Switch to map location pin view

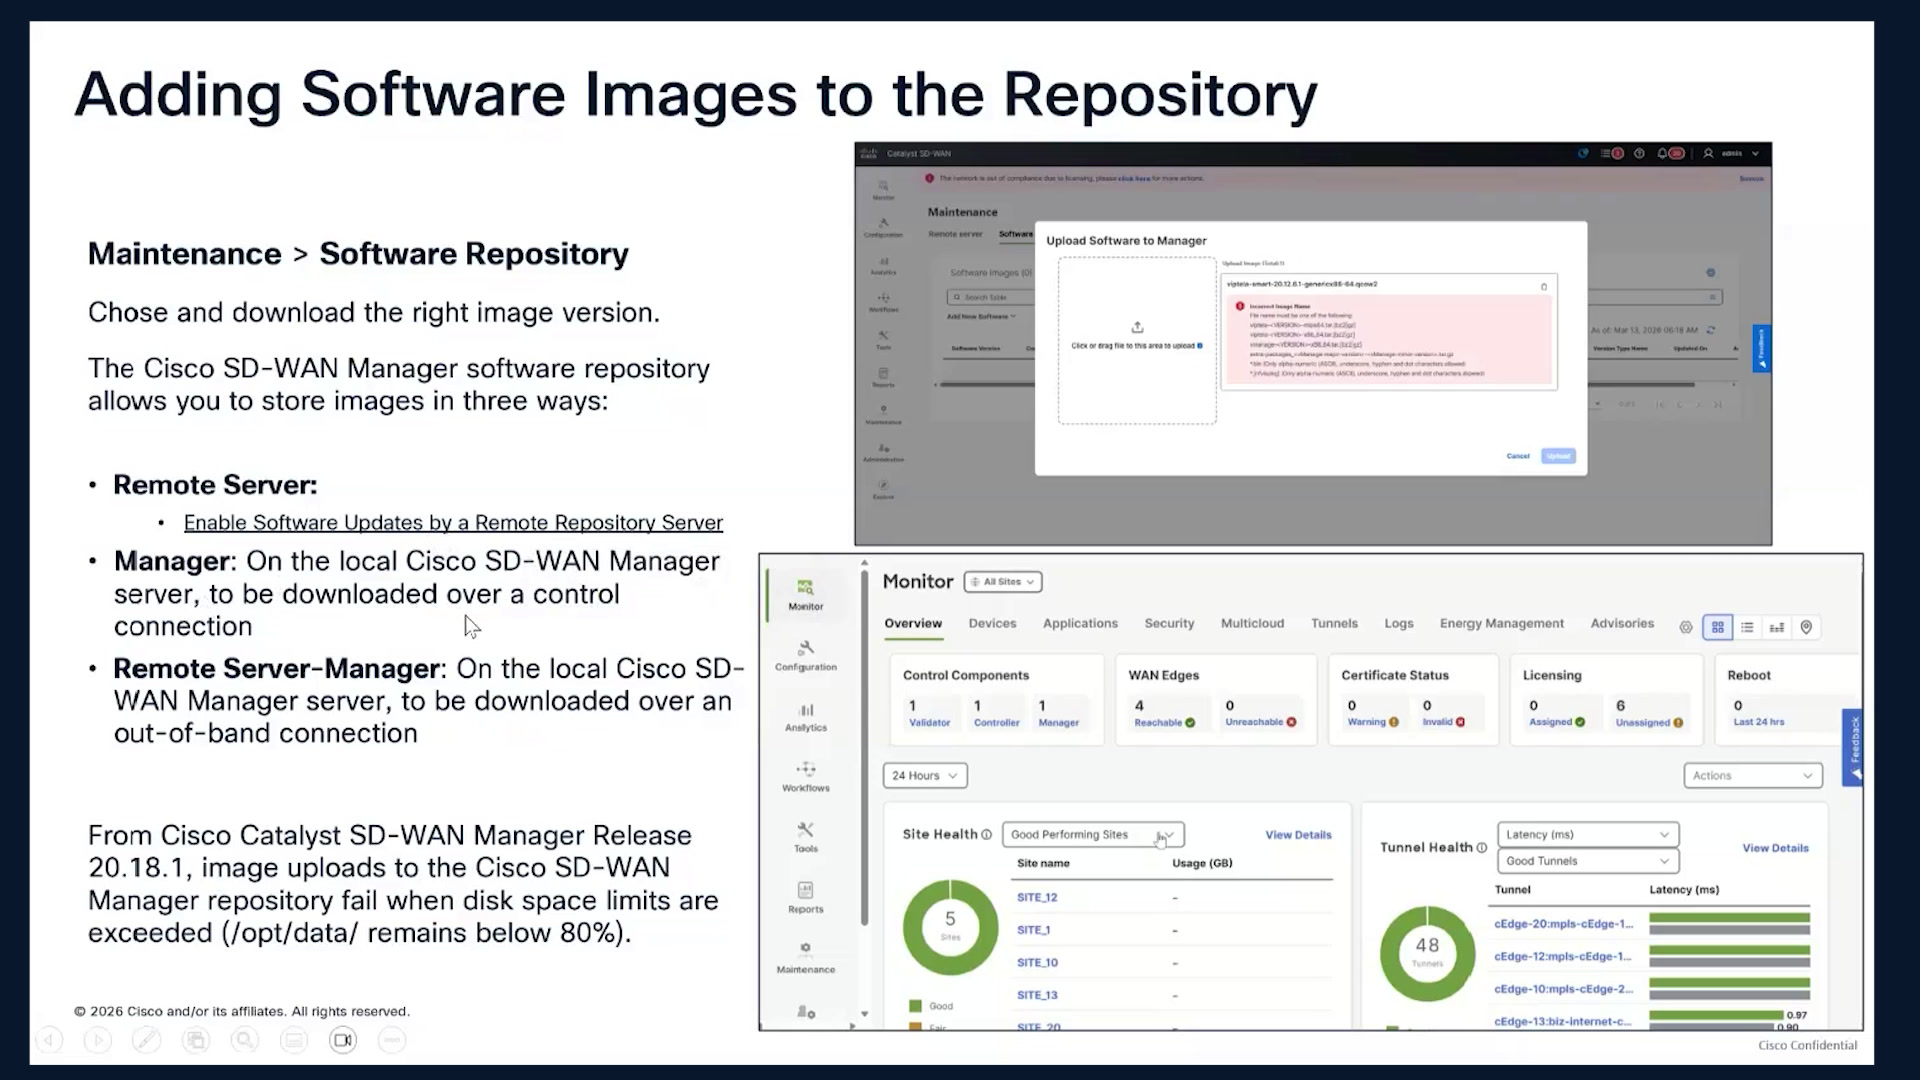[x=1806, y=627]
